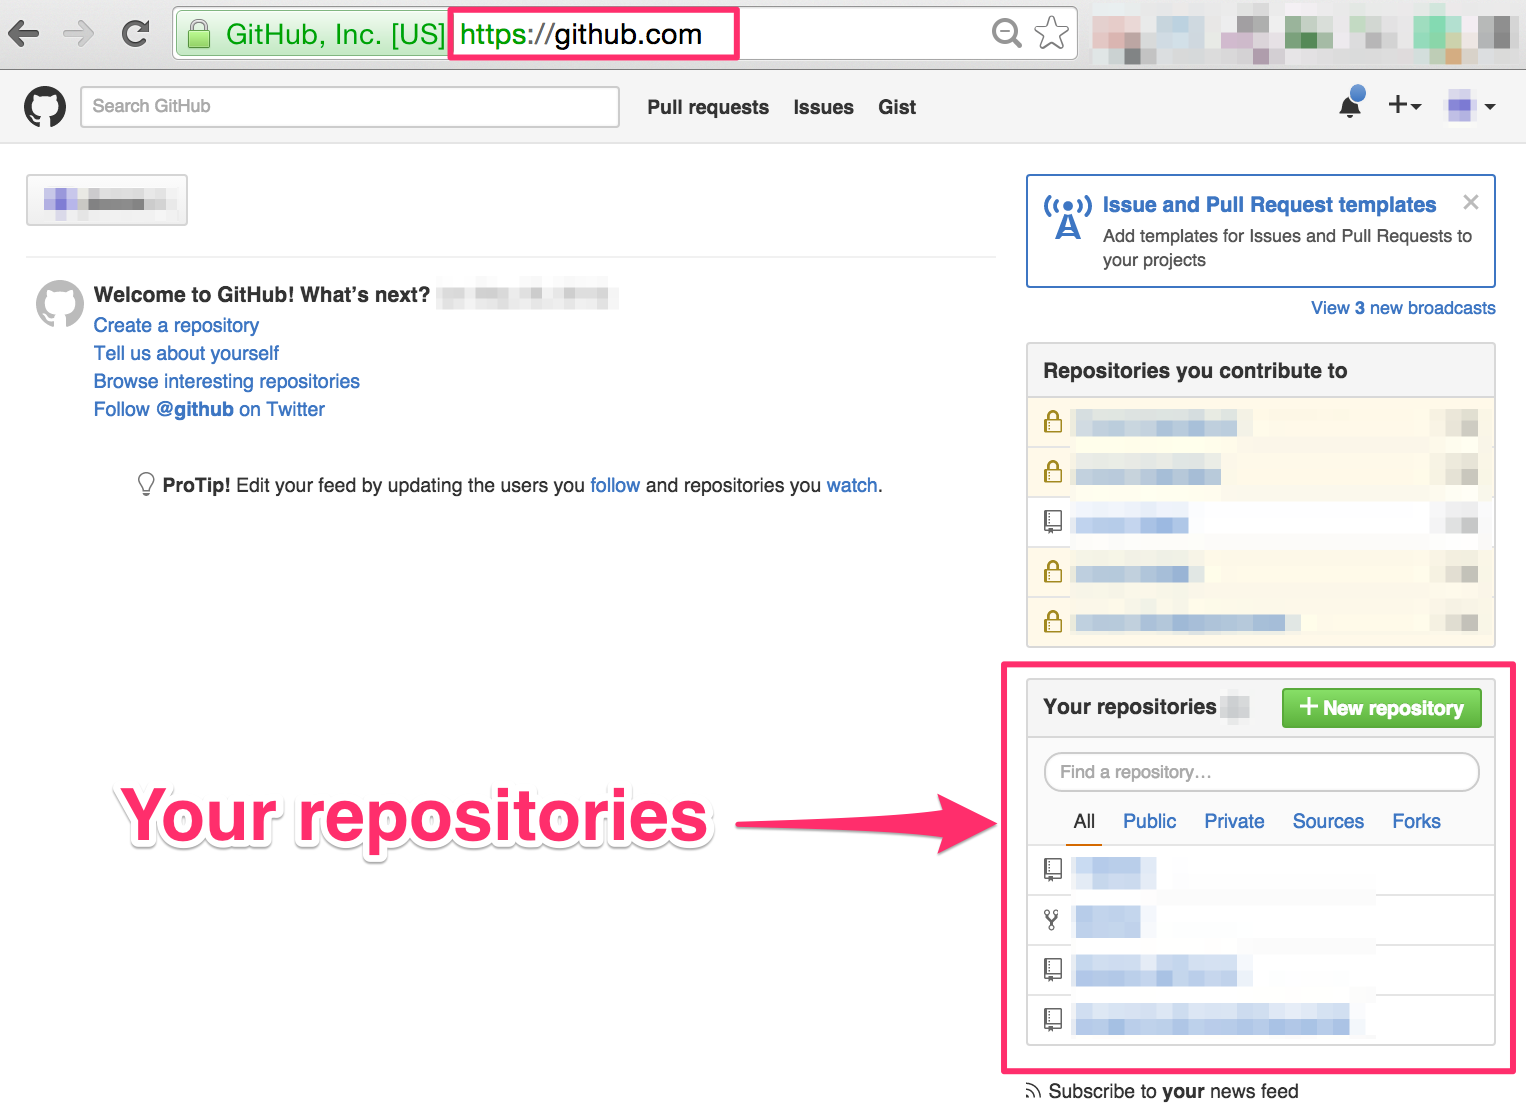
Task: Open the user avatar dropdown menu
Action: point(1471,105)
